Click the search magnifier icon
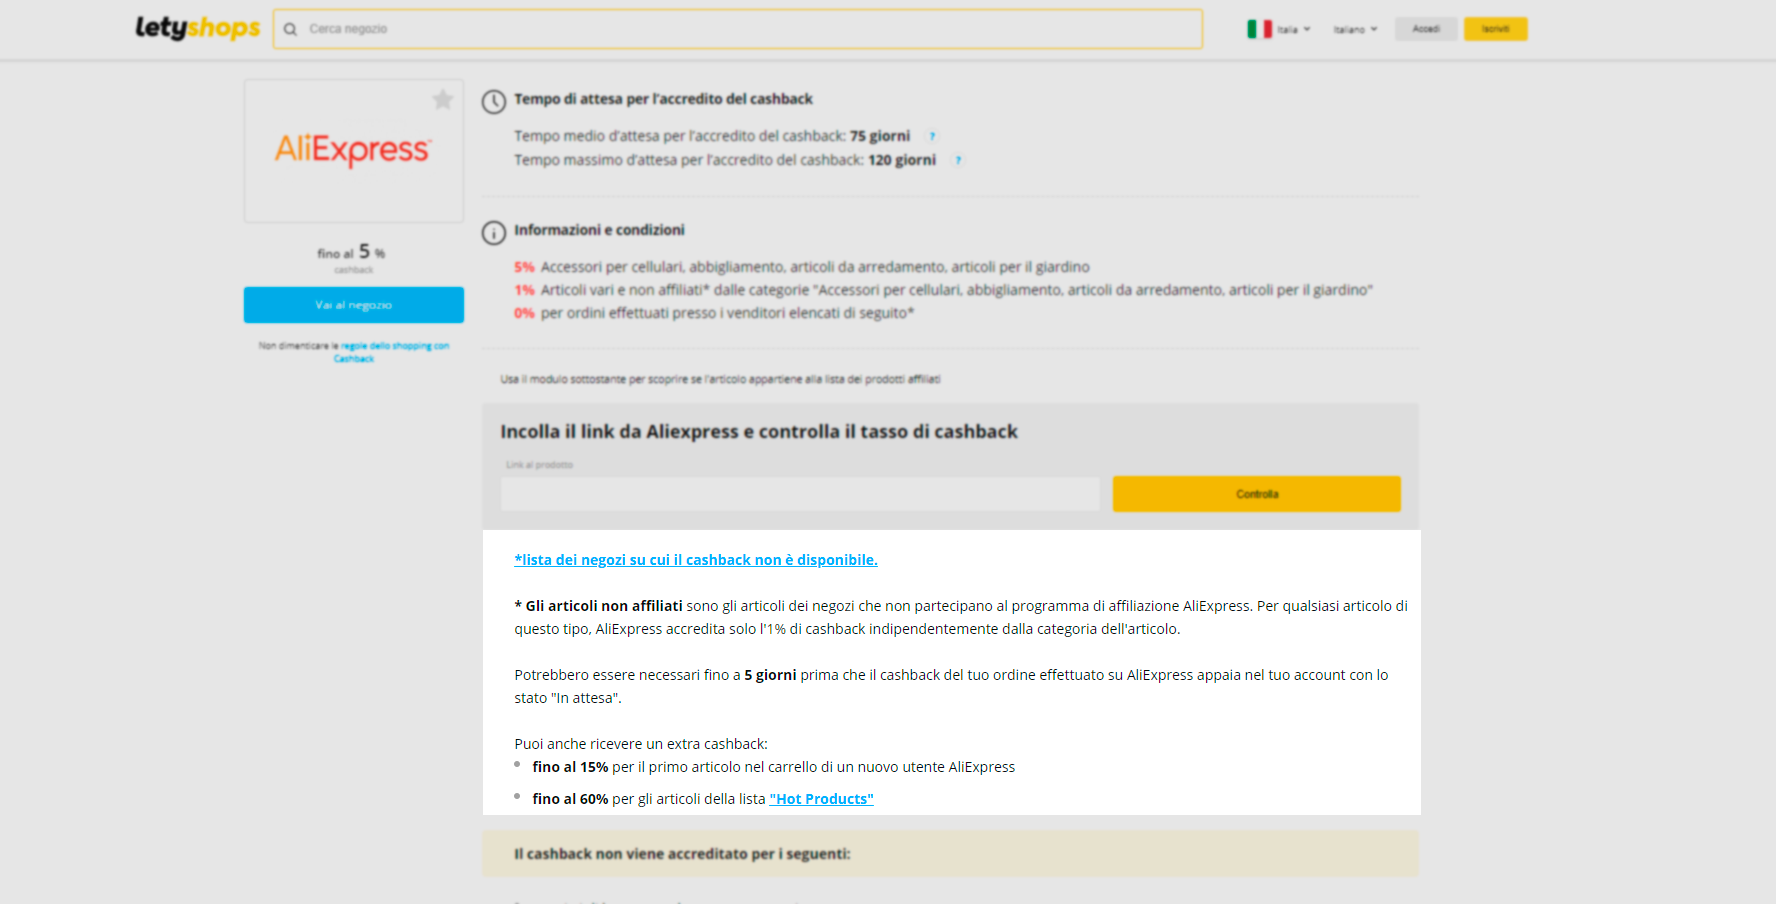The width and height of the screenshot is (1776, 904). click(x=290, y=29)
